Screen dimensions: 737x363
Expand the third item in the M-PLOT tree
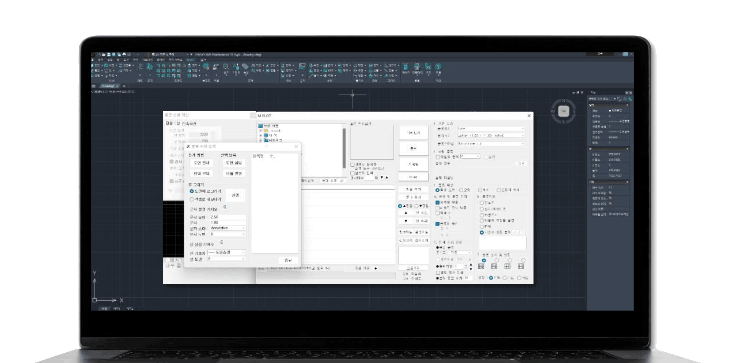tap(260, 135)
